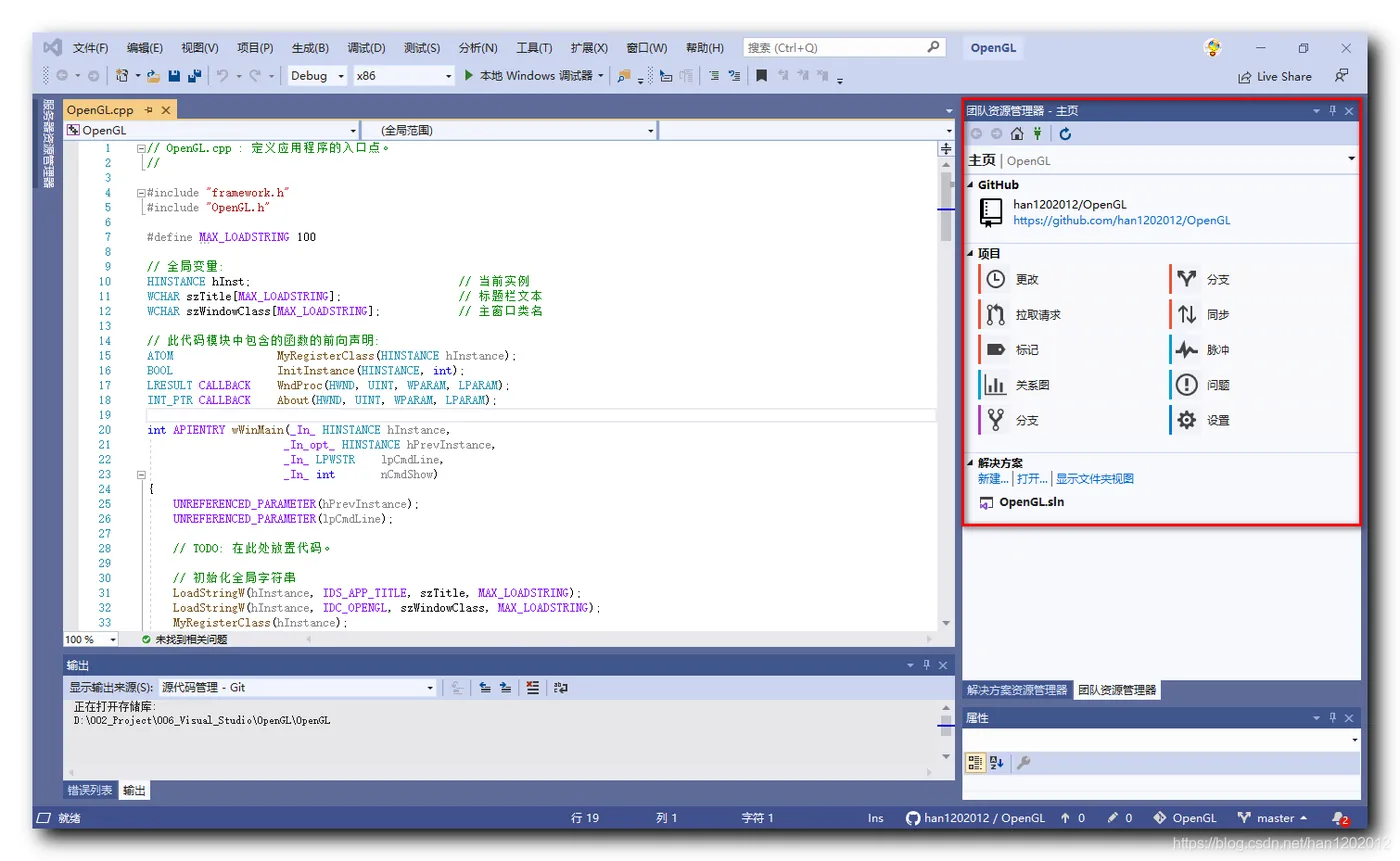Open the 工具(T) menu
This screenshot has height=861, width=1400.
click(534, 47)
